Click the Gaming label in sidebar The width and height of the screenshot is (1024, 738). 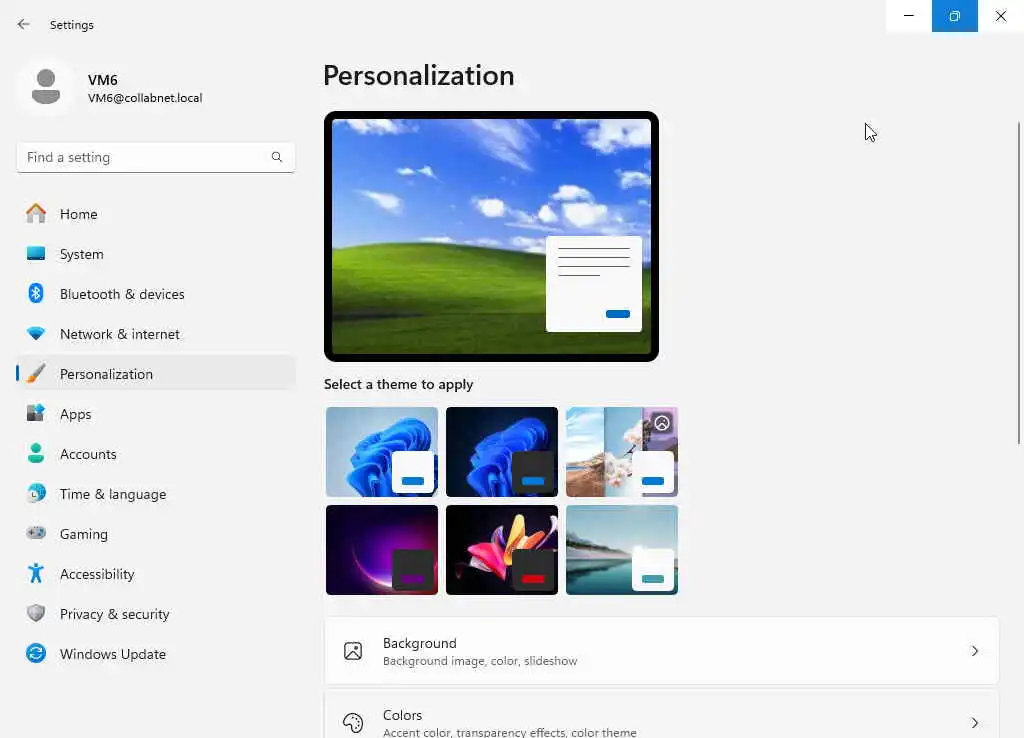click(84, 534)
